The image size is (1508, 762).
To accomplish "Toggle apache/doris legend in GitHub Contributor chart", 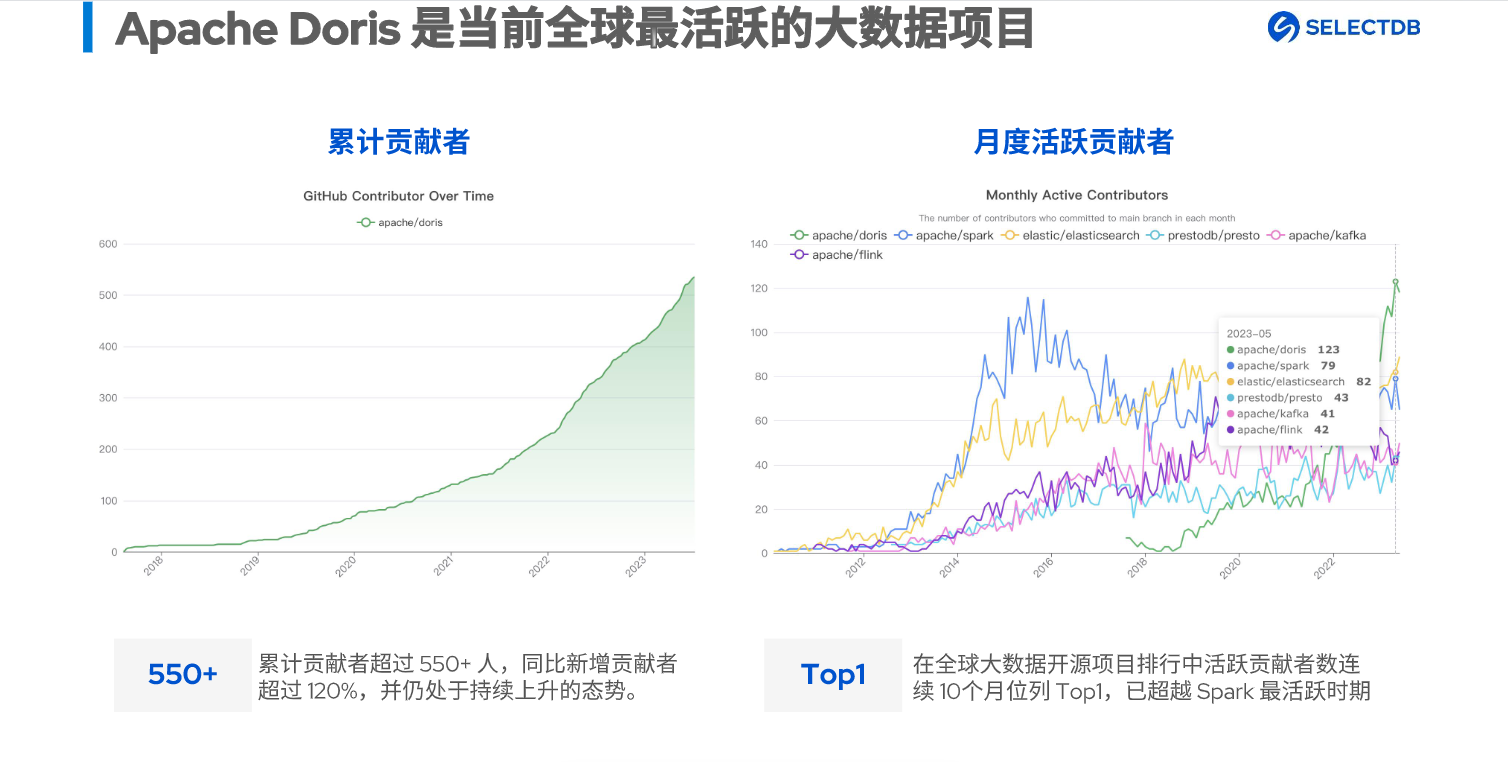I will (400, 223).
